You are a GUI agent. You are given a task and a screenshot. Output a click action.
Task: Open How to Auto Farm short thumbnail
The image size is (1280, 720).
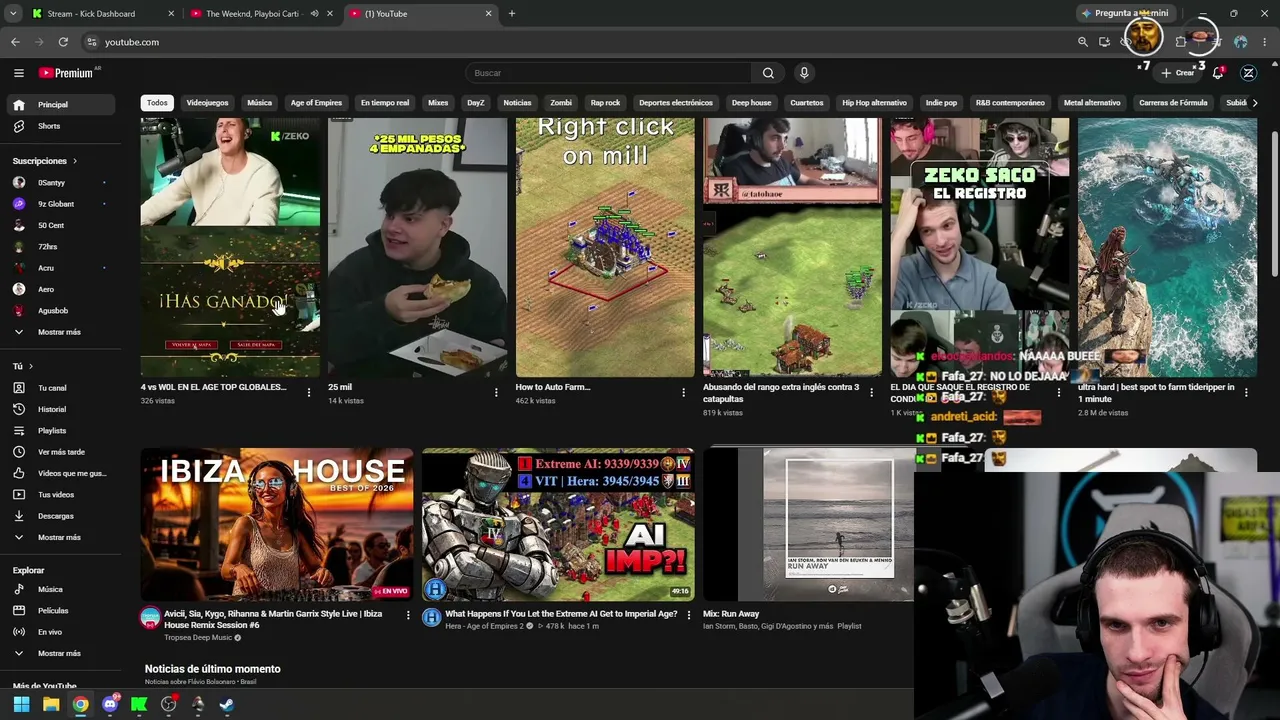tap(605, 247)
